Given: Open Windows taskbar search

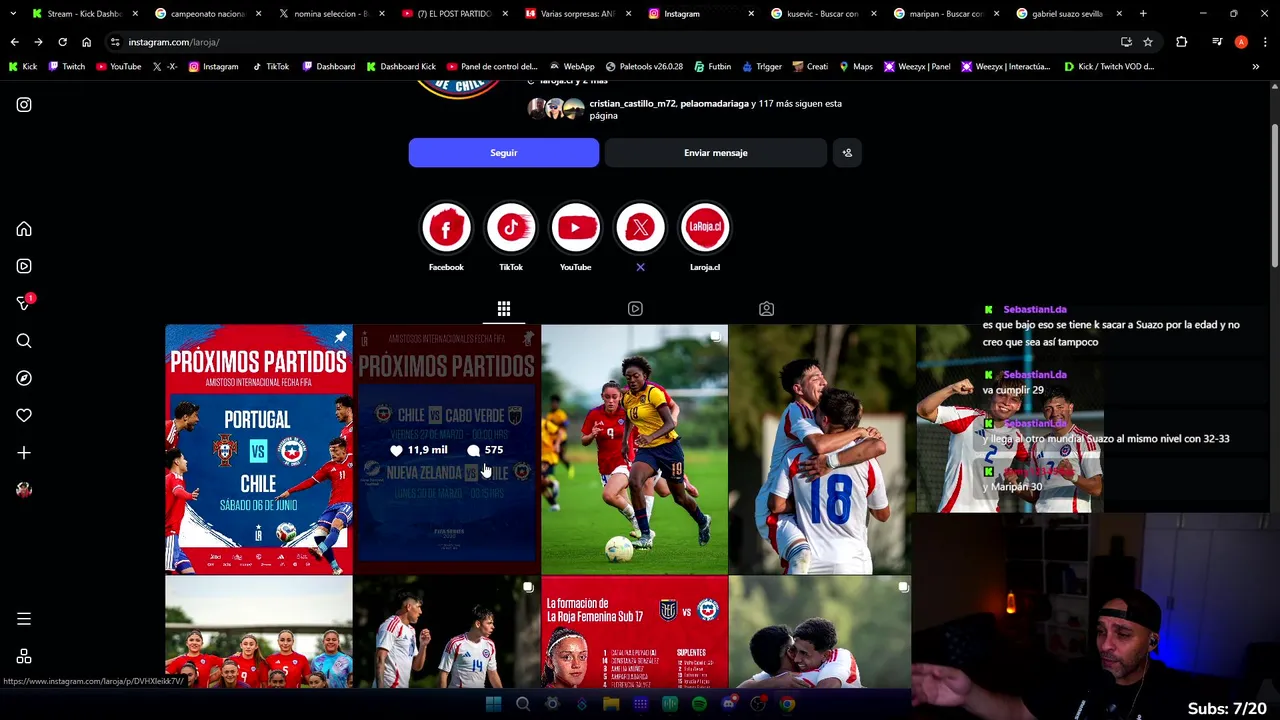Looking at the screenshot, I should click(x=522, y=704).
